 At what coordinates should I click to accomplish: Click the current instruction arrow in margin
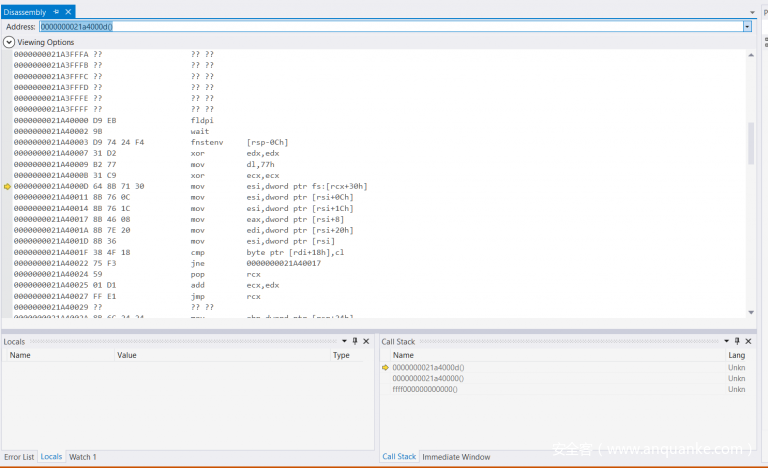tap(8, 186)
